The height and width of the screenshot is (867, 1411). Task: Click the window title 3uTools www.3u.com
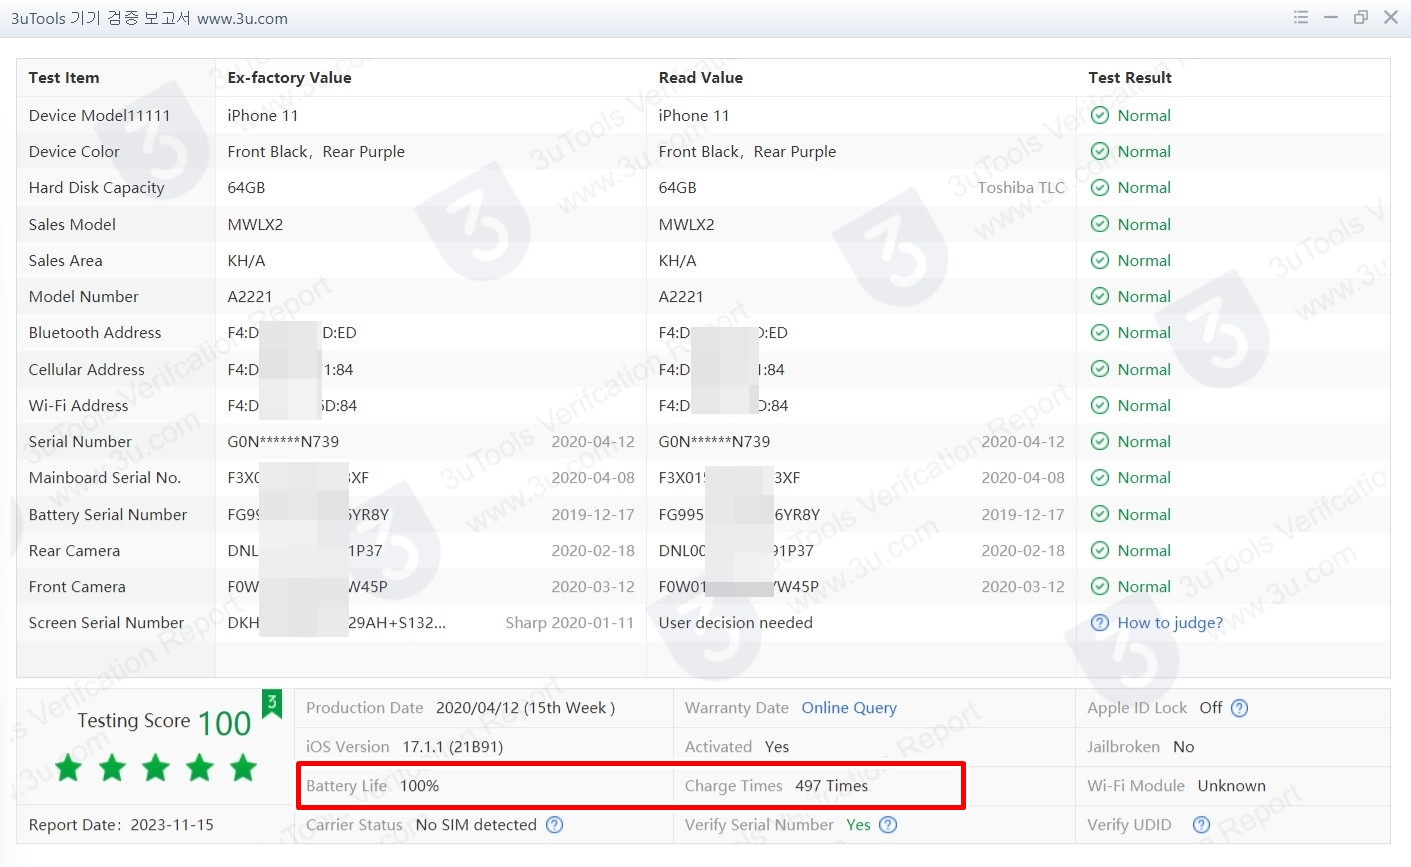pyautogui.click(x=149, y=19)
